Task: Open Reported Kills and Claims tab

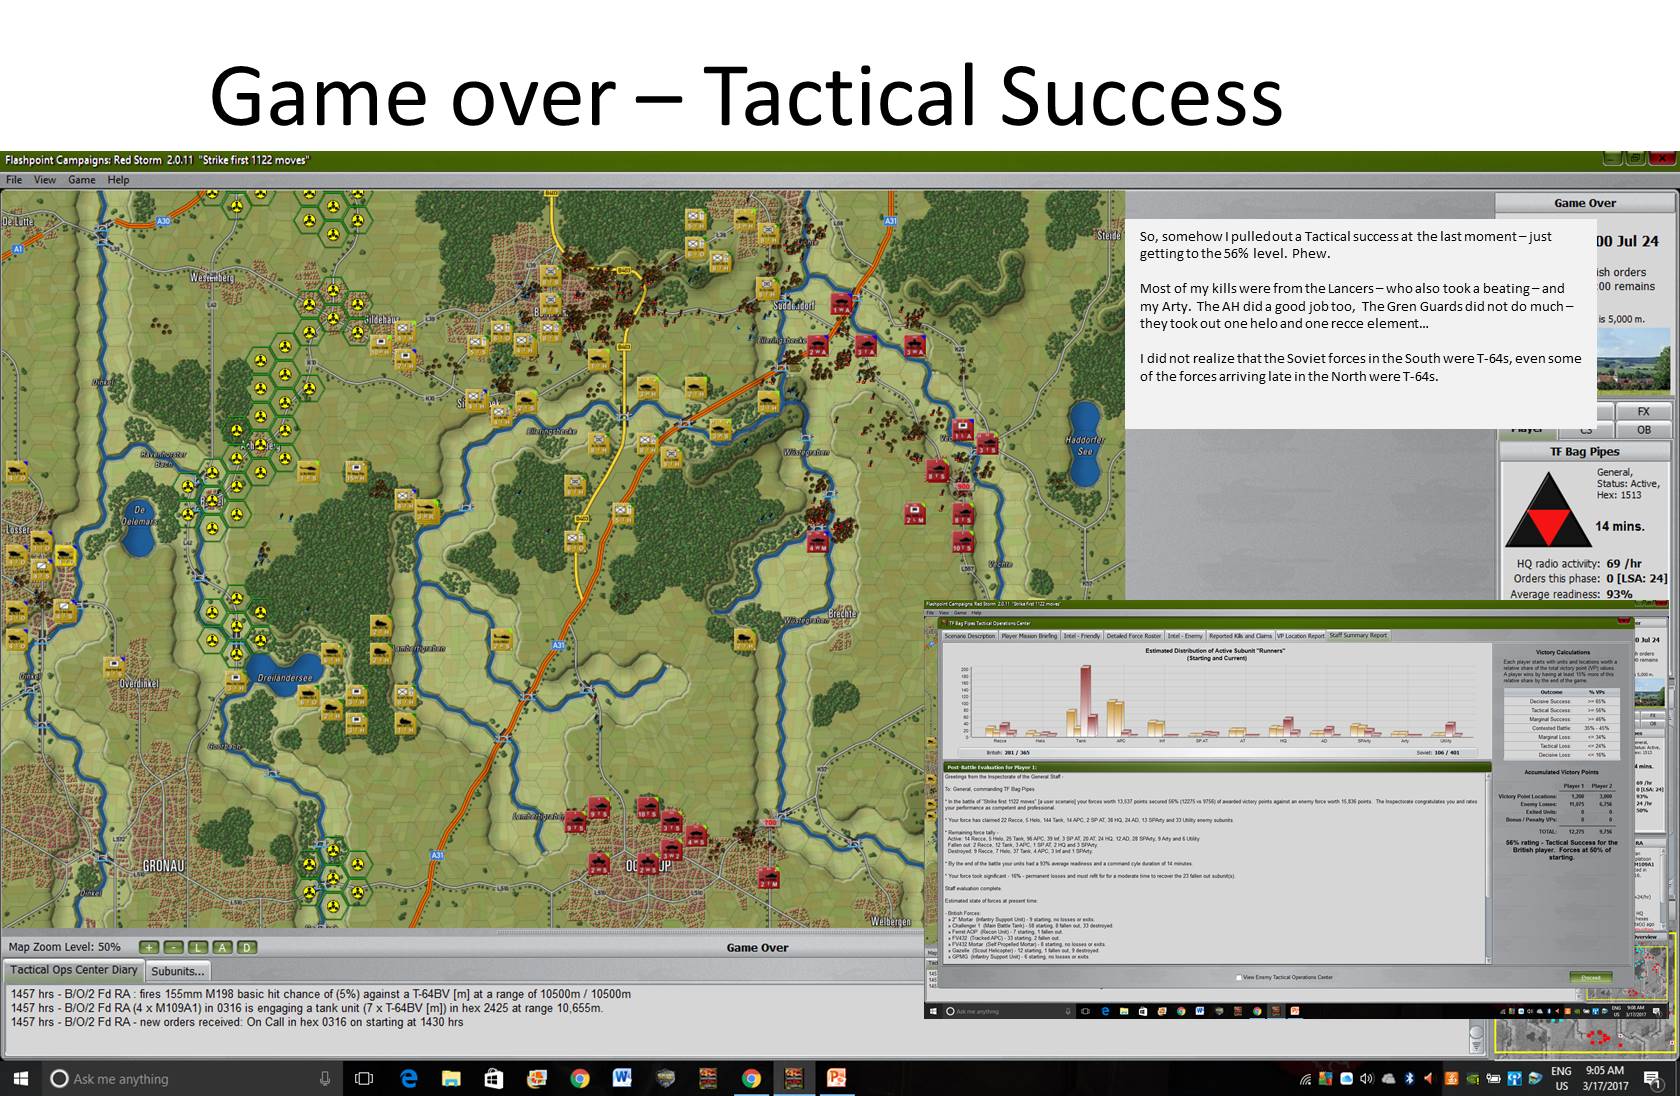Action: tap(1241, 636)
